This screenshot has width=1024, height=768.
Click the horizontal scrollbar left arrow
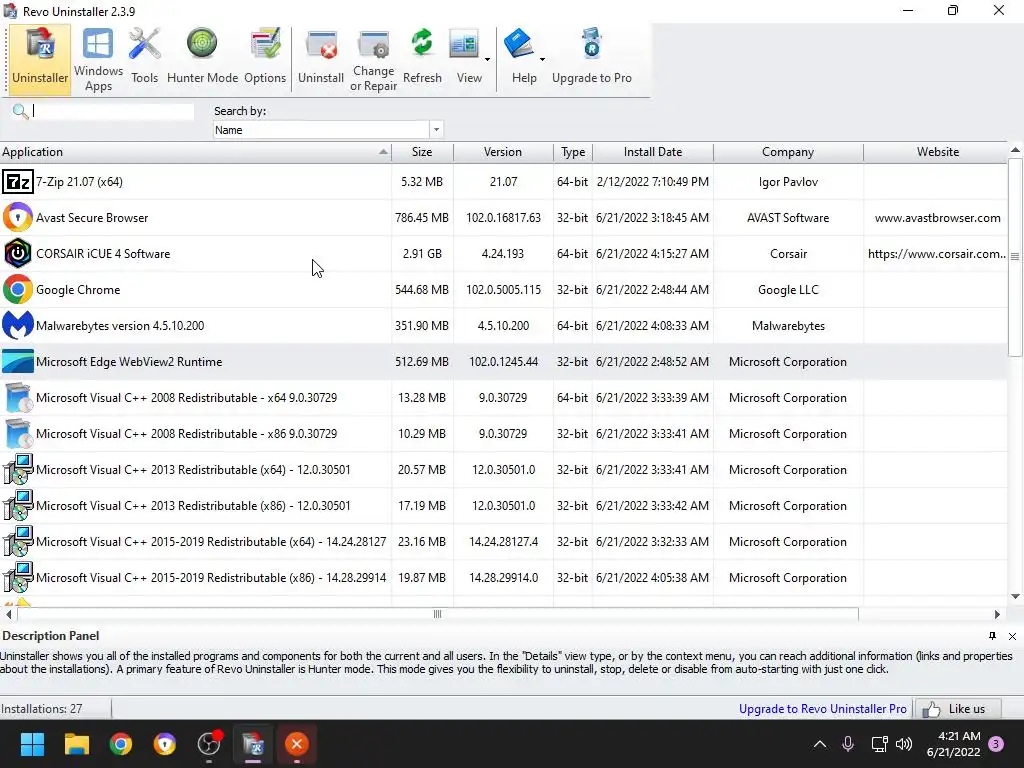click(x=8, y=614)
